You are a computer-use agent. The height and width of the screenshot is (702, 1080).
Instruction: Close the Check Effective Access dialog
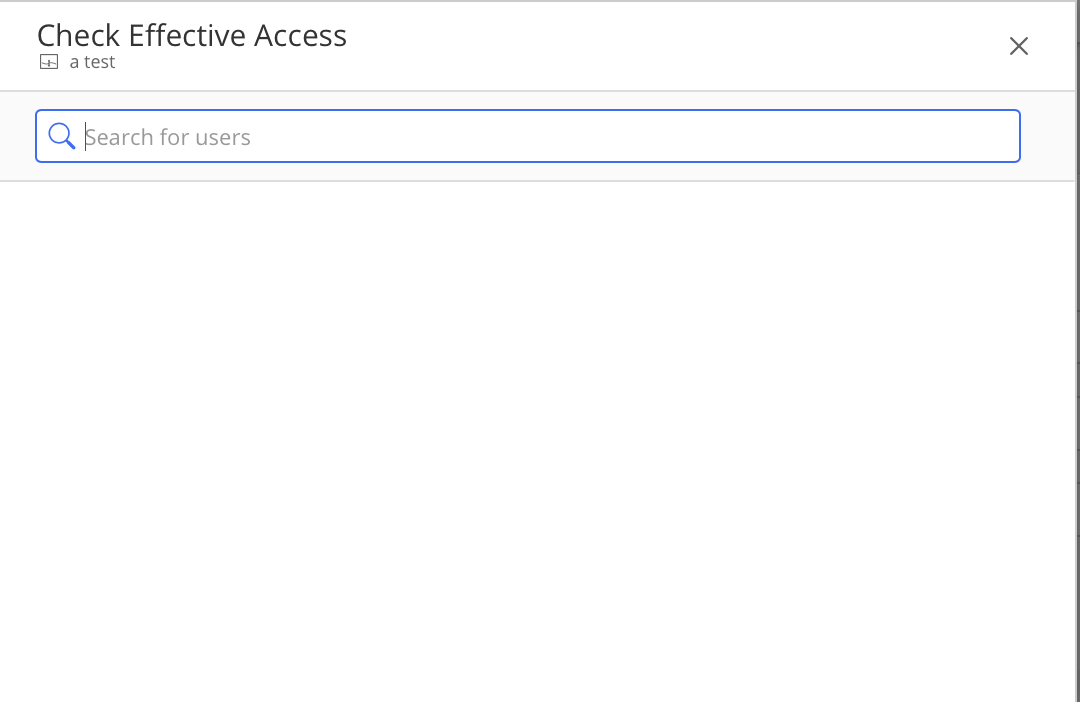pyautogui.click(x=1018, y=46)
